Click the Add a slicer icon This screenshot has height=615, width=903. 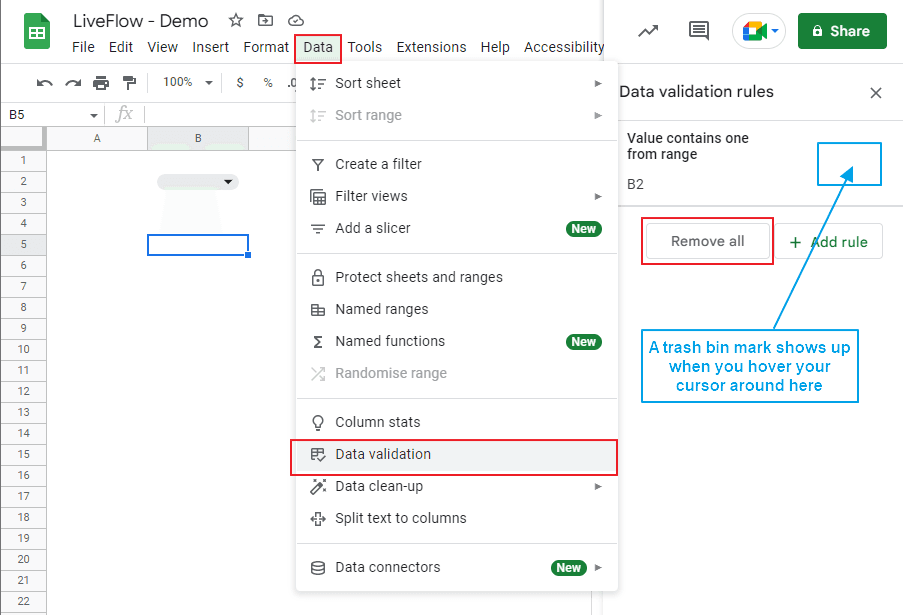[318, 229]
